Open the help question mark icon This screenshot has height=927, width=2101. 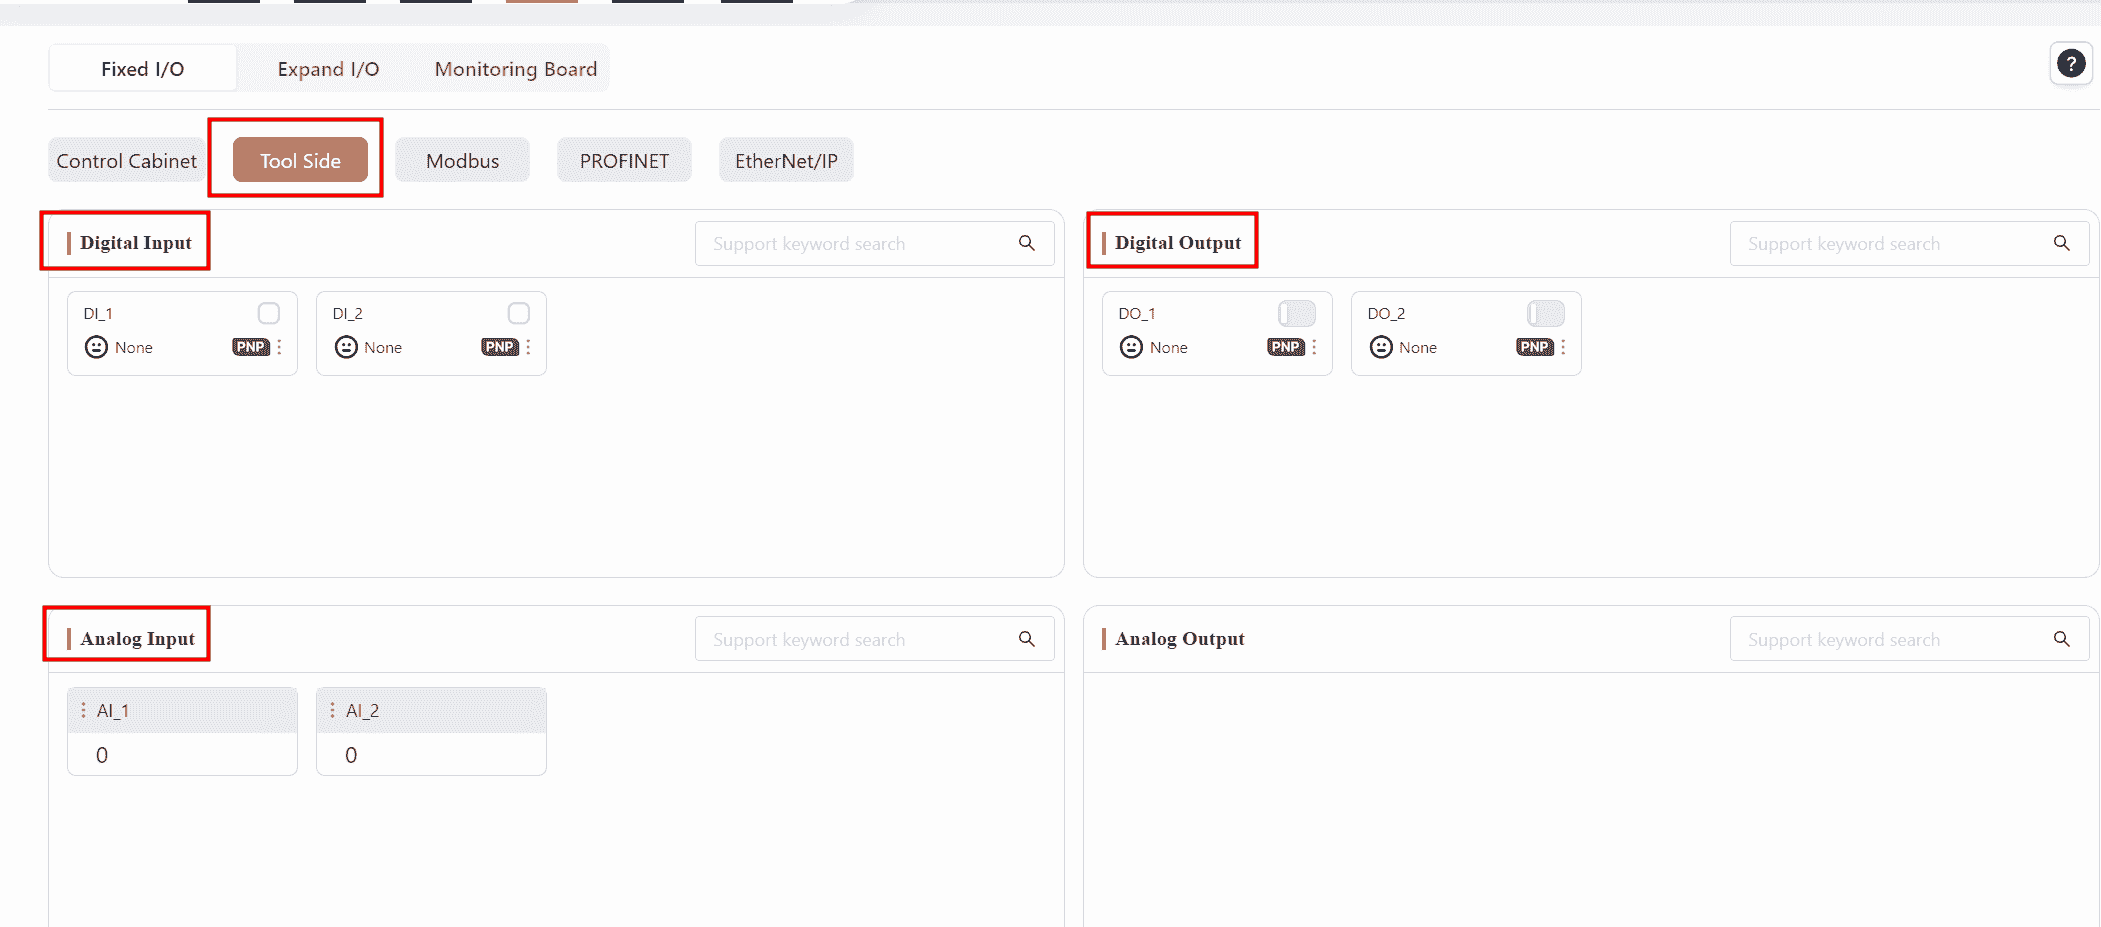2070,64
